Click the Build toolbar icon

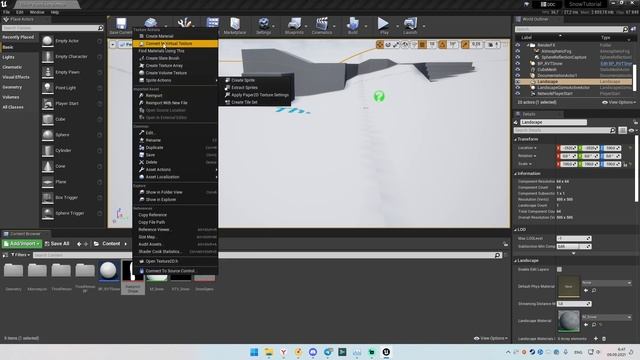pos(353,24)
